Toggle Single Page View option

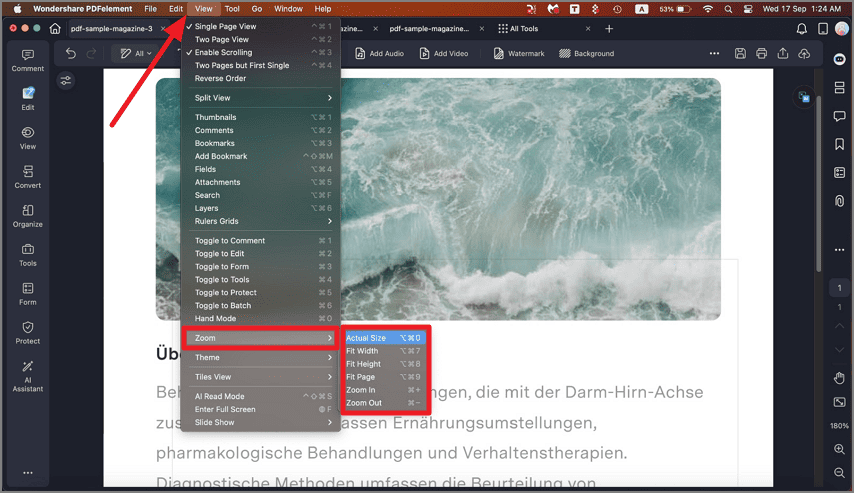tap(259, 26)
